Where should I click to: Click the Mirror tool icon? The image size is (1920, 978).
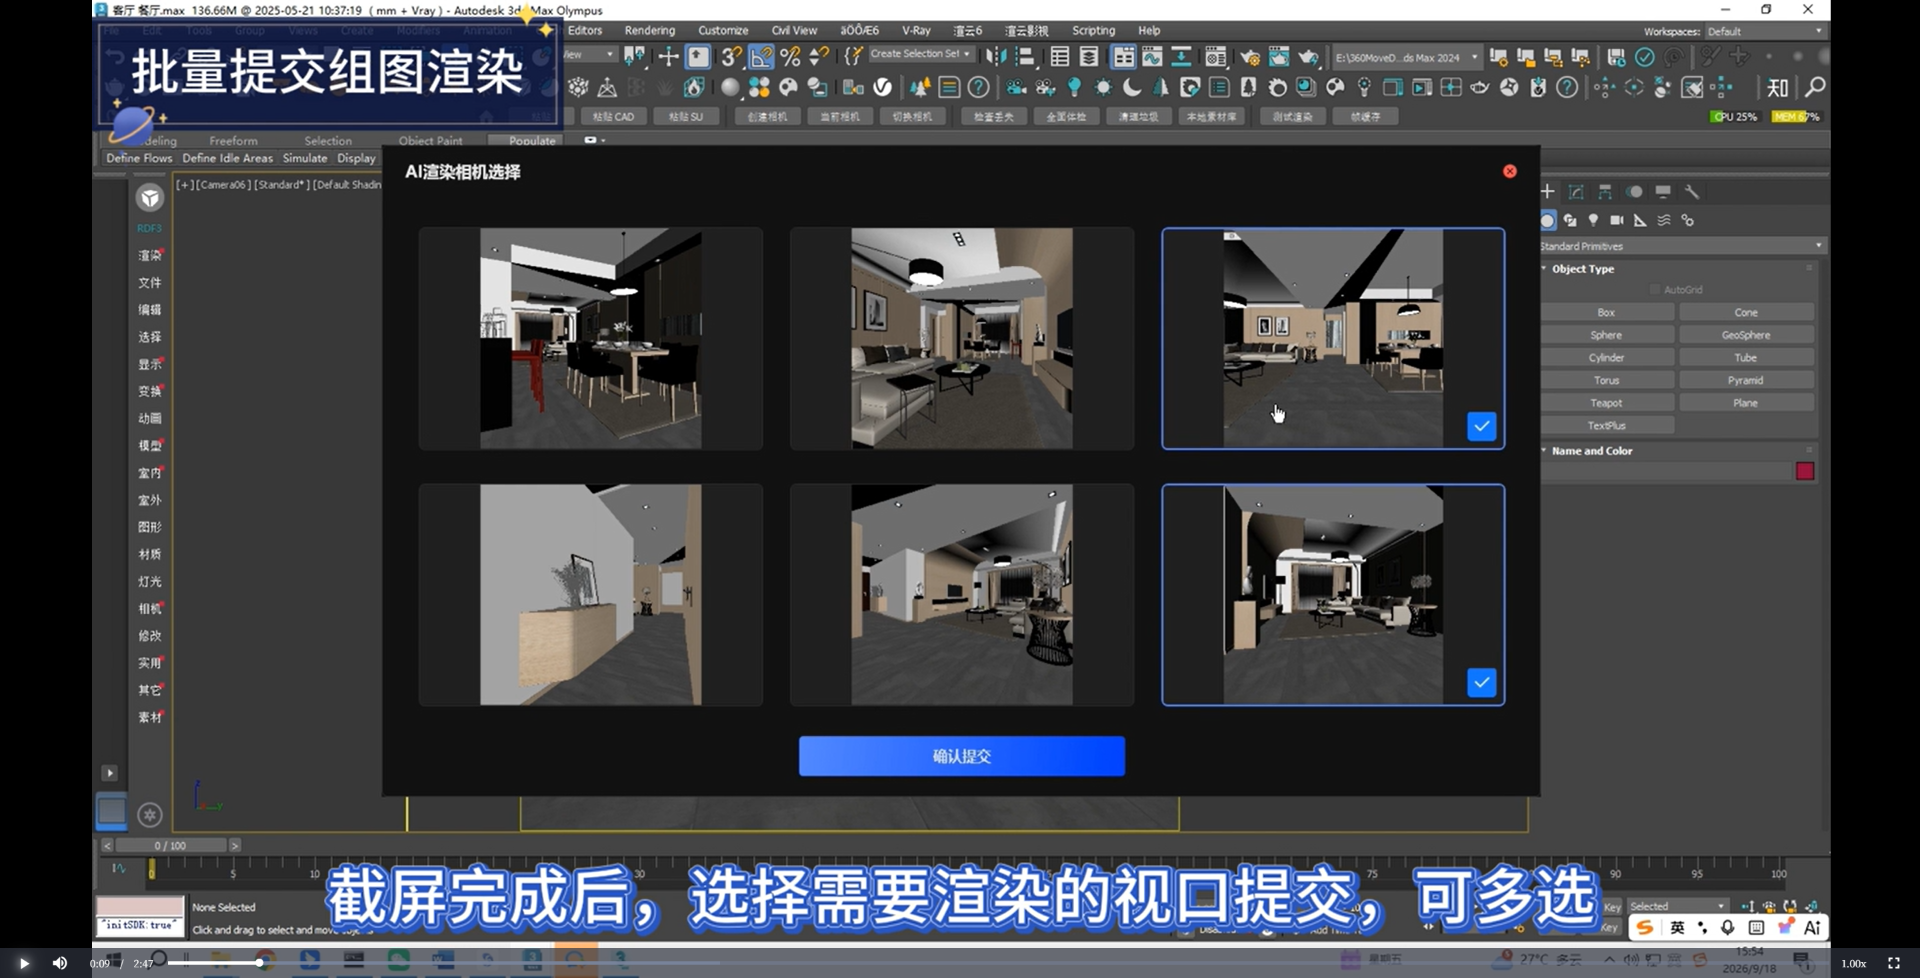996,57
